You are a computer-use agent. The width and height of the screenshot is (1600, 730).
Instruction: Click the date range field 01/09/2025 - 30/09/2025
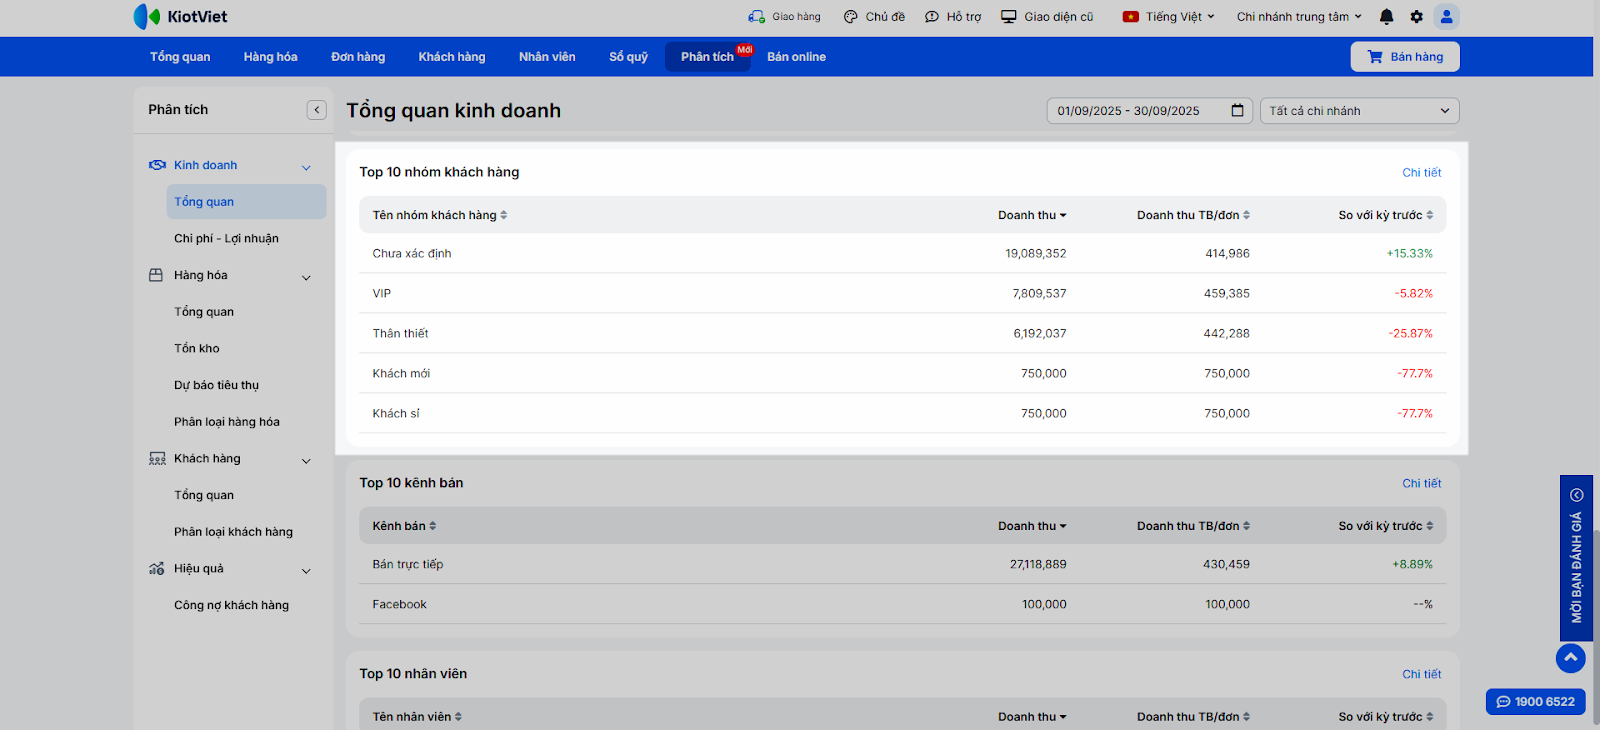click(1149, 111)
